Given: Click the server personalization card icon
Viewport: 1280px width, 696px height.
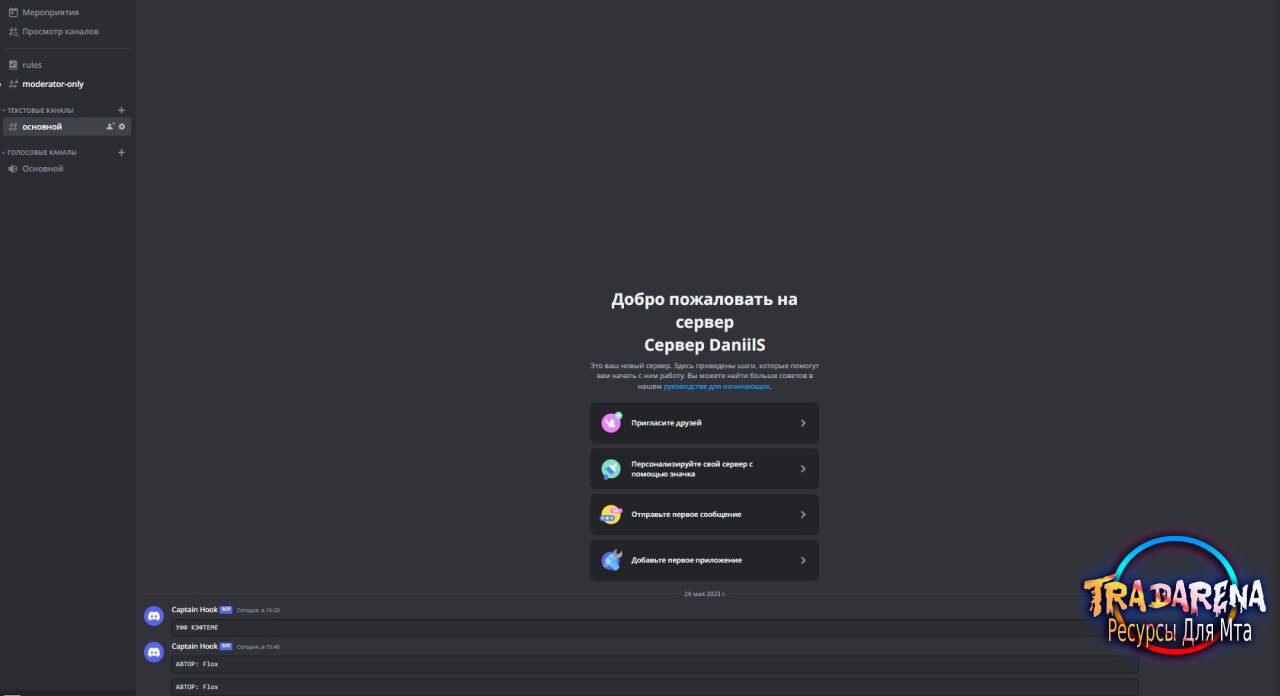Looking at the screenshot, I should (611, 469).
